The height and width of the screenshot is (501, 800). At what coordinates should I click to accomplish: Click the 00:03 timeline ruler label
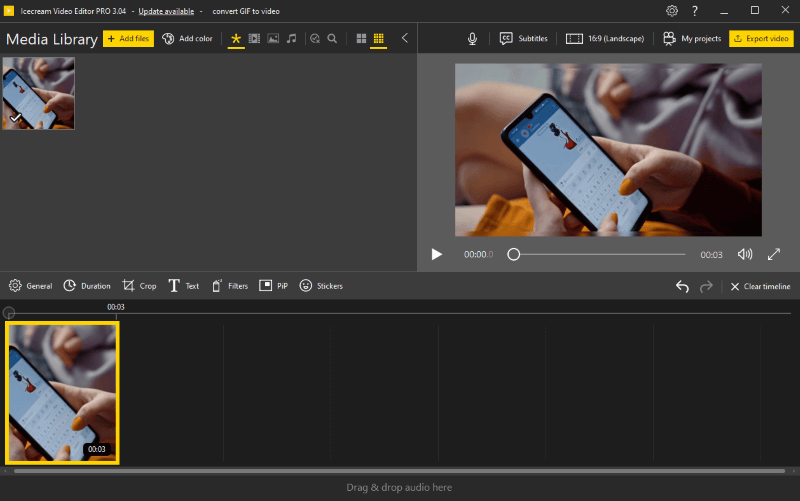116,307
